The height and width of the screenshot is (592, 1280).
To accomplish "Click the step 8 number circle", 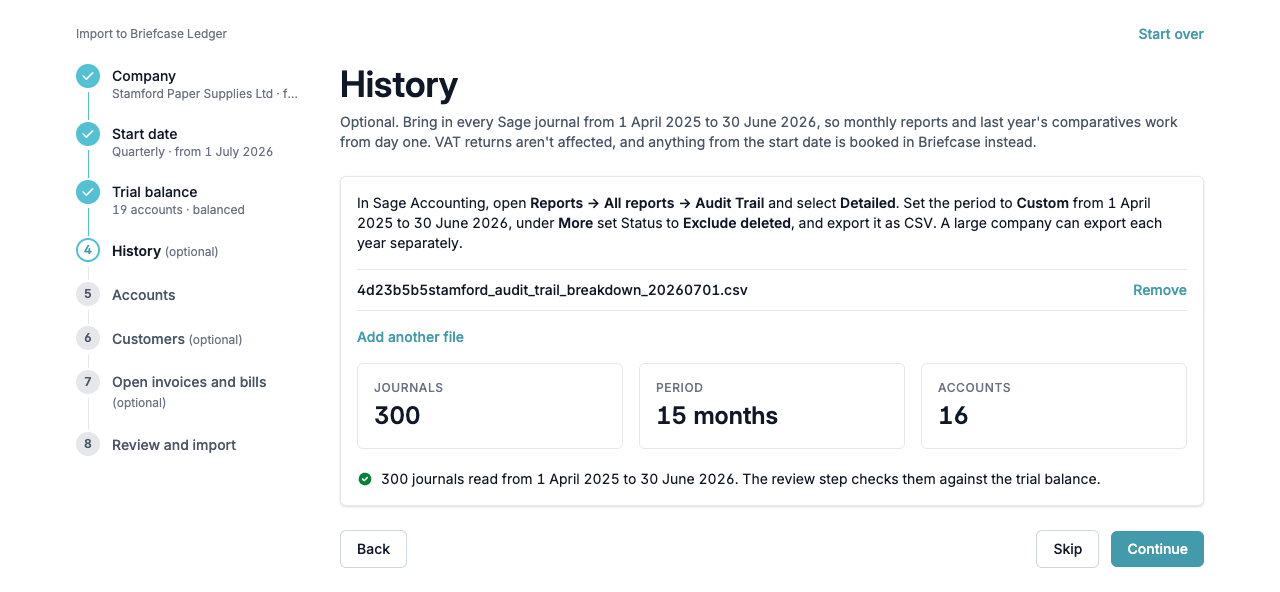I will tap(88, 444).
